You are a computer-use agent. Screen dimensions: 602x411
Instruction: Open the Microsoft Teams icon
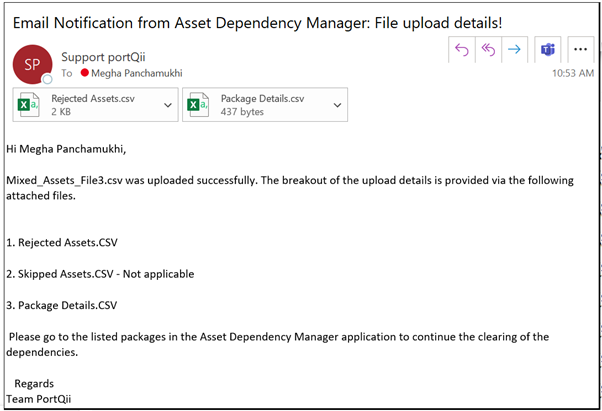click(x=548, y=49)
